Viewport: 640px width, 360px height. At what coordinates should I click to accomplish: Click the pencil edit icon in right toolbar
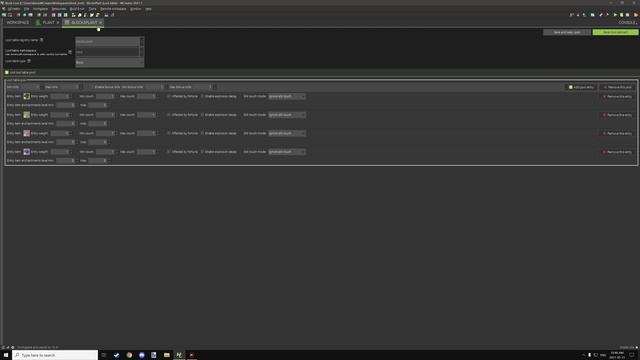601,15
